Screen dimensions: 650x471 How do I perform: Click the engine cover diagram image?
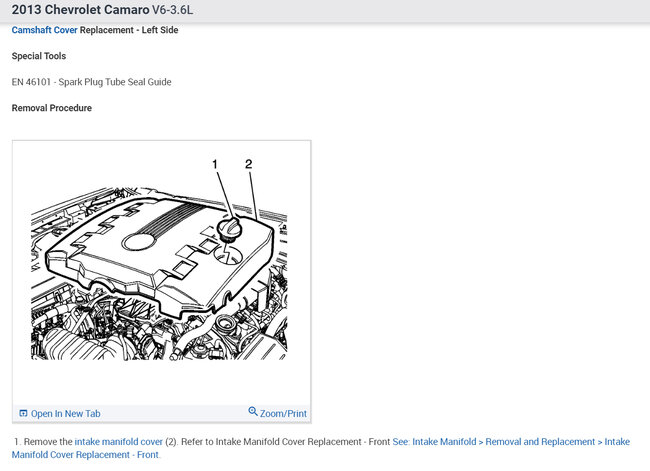[x=159, y=259]
